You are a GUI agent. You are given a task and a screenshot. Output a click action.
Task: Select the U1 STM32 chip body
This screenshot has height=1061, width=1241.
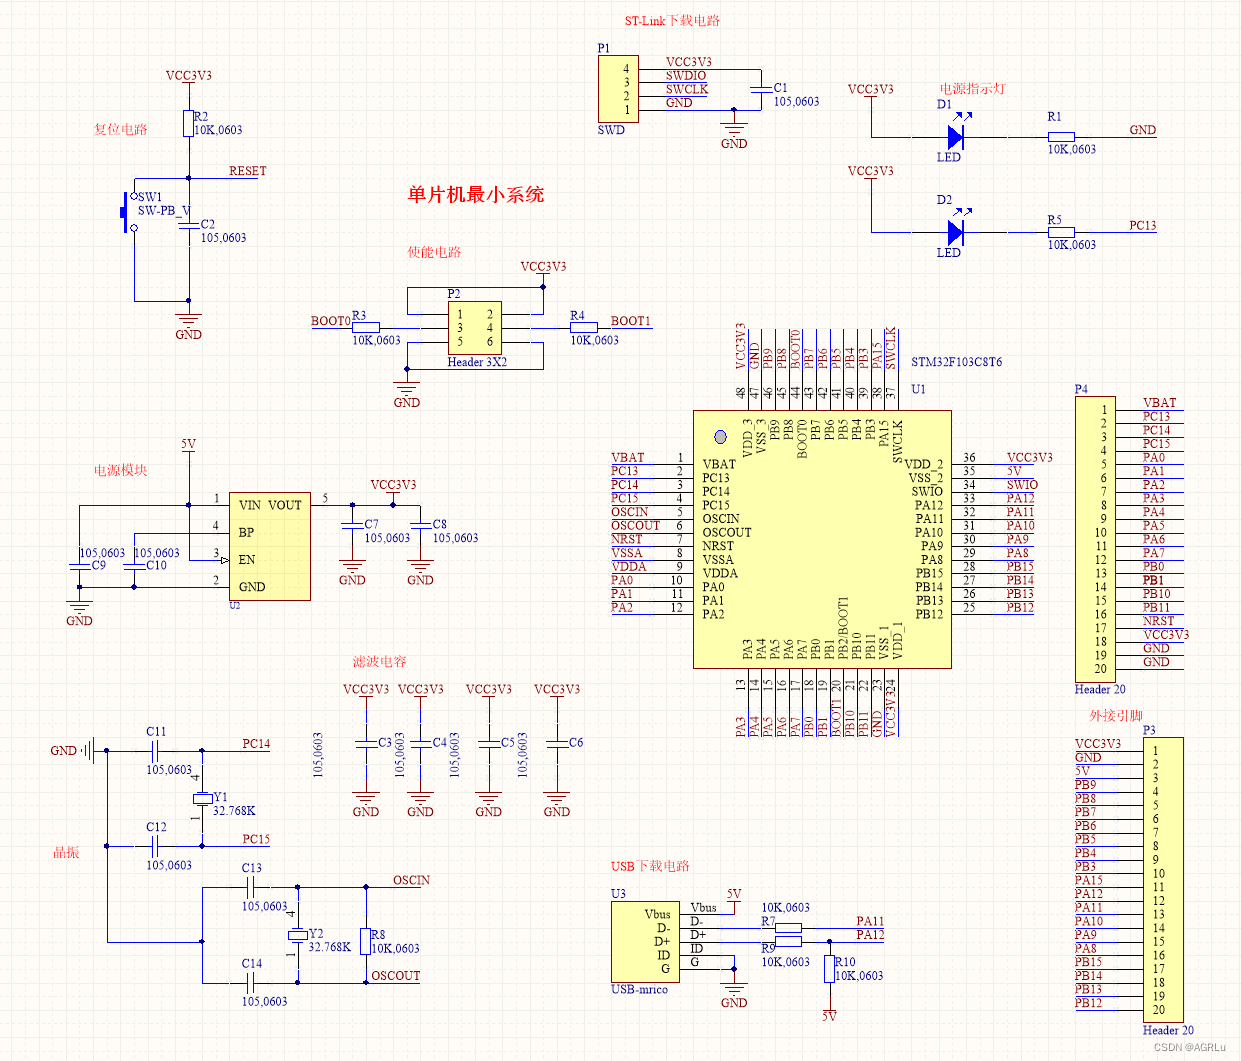point(822,538)
